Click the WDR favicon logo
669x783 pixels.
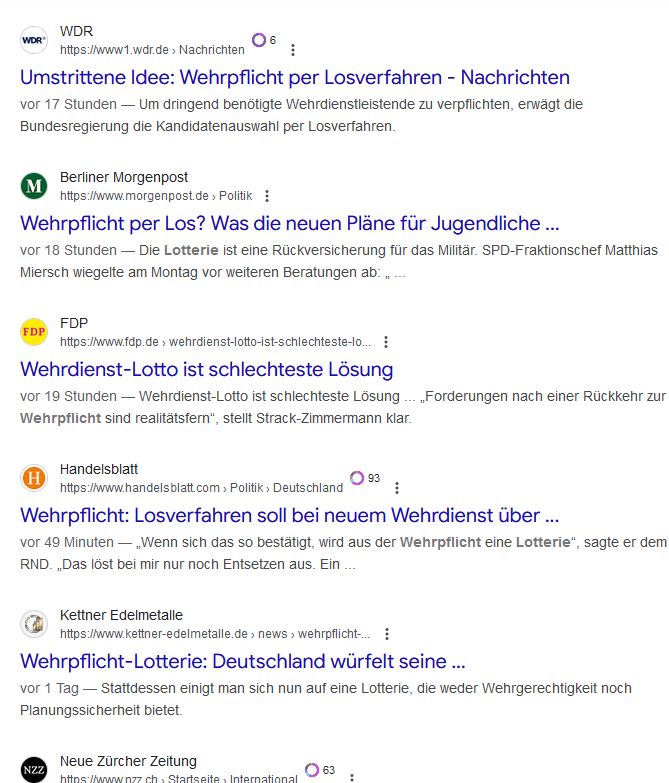pos(34,40)
